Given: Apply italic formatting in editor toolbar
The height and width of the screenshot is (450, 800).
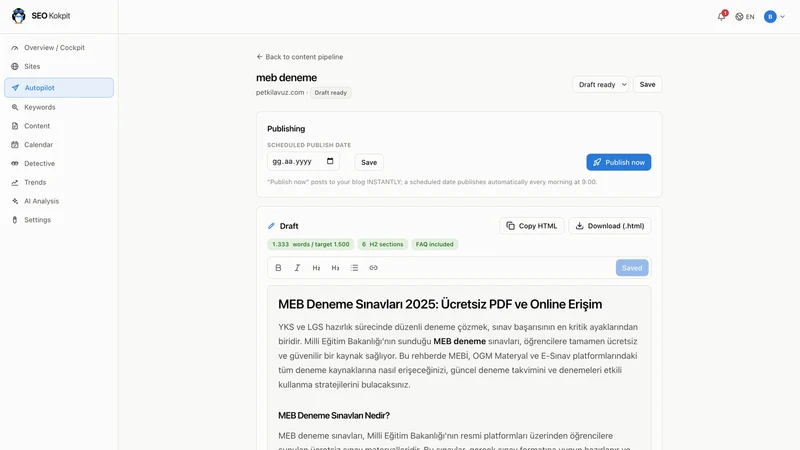Looking at the screenshot, I should pos(297,268).
